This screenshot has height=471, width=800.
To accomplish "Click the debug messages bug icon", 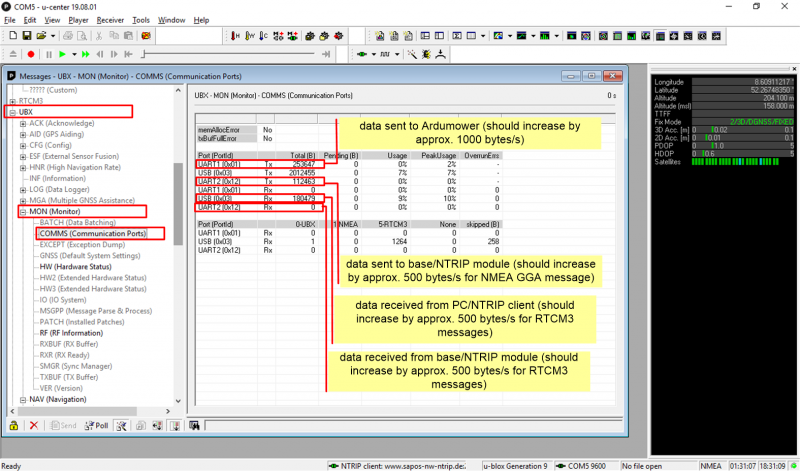I will tap(427, 54).
